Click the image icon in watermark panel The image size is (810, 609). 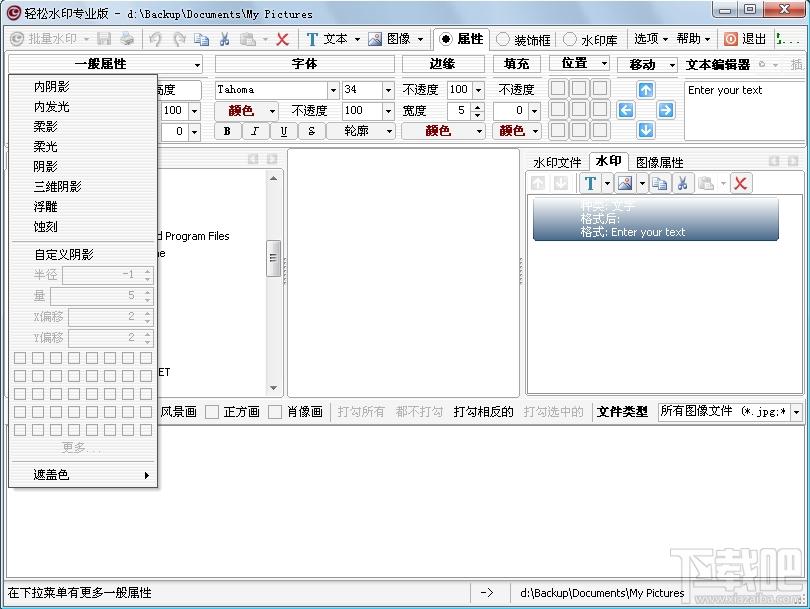click(625, 183)
